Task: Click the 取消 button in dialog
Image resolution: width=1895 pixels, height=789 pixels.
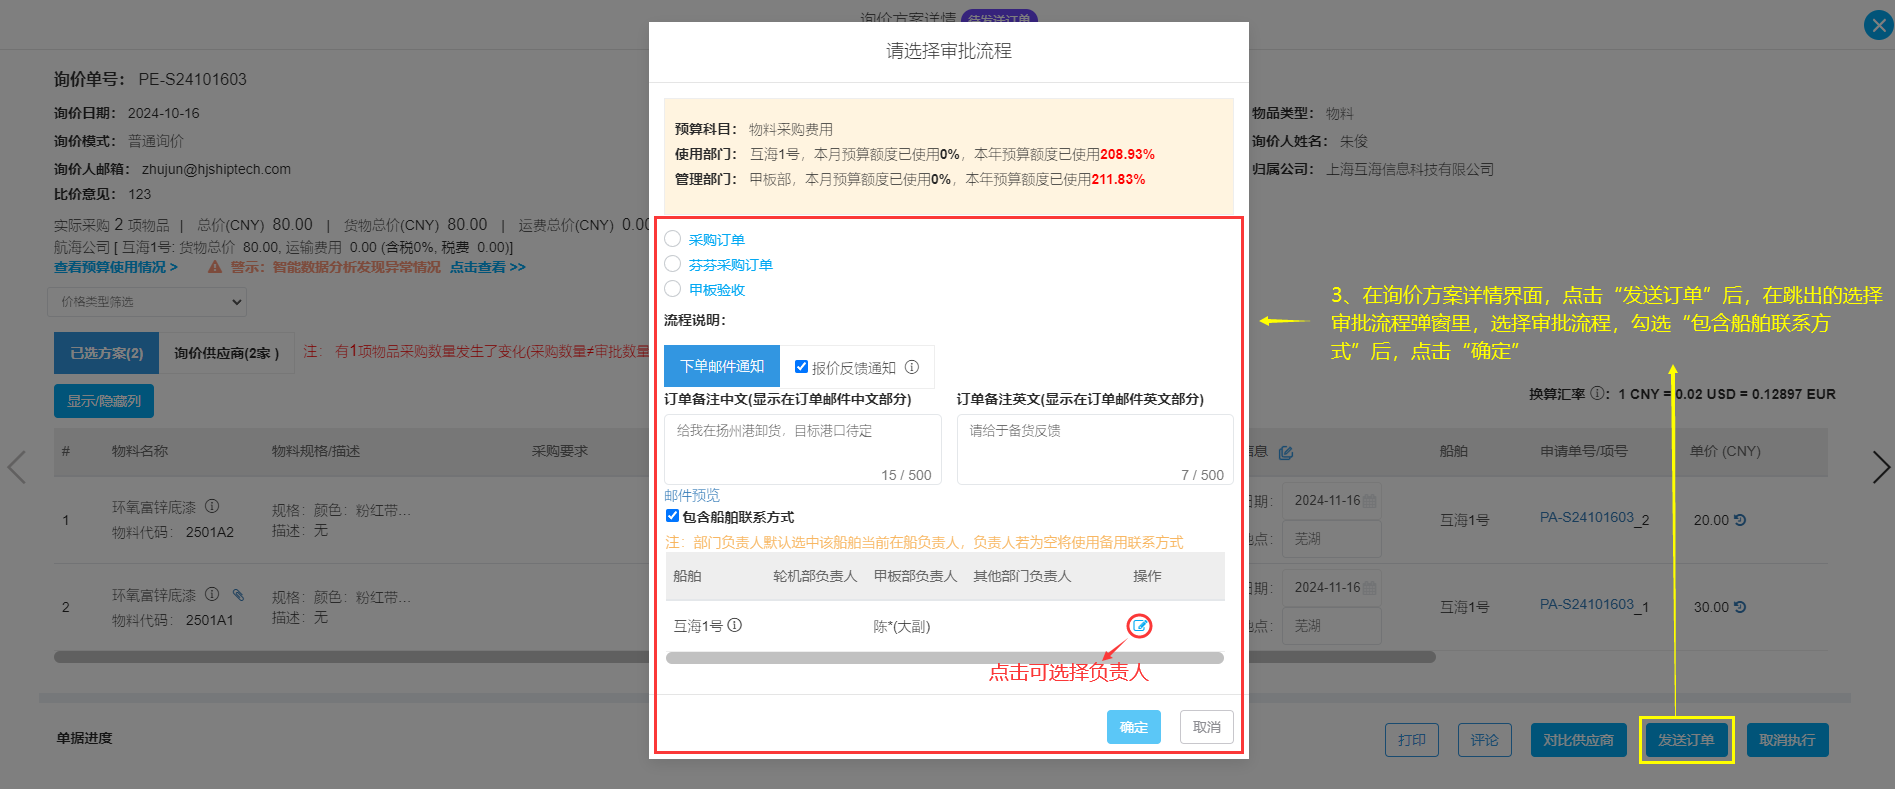Action: [x=1207, y=727]
